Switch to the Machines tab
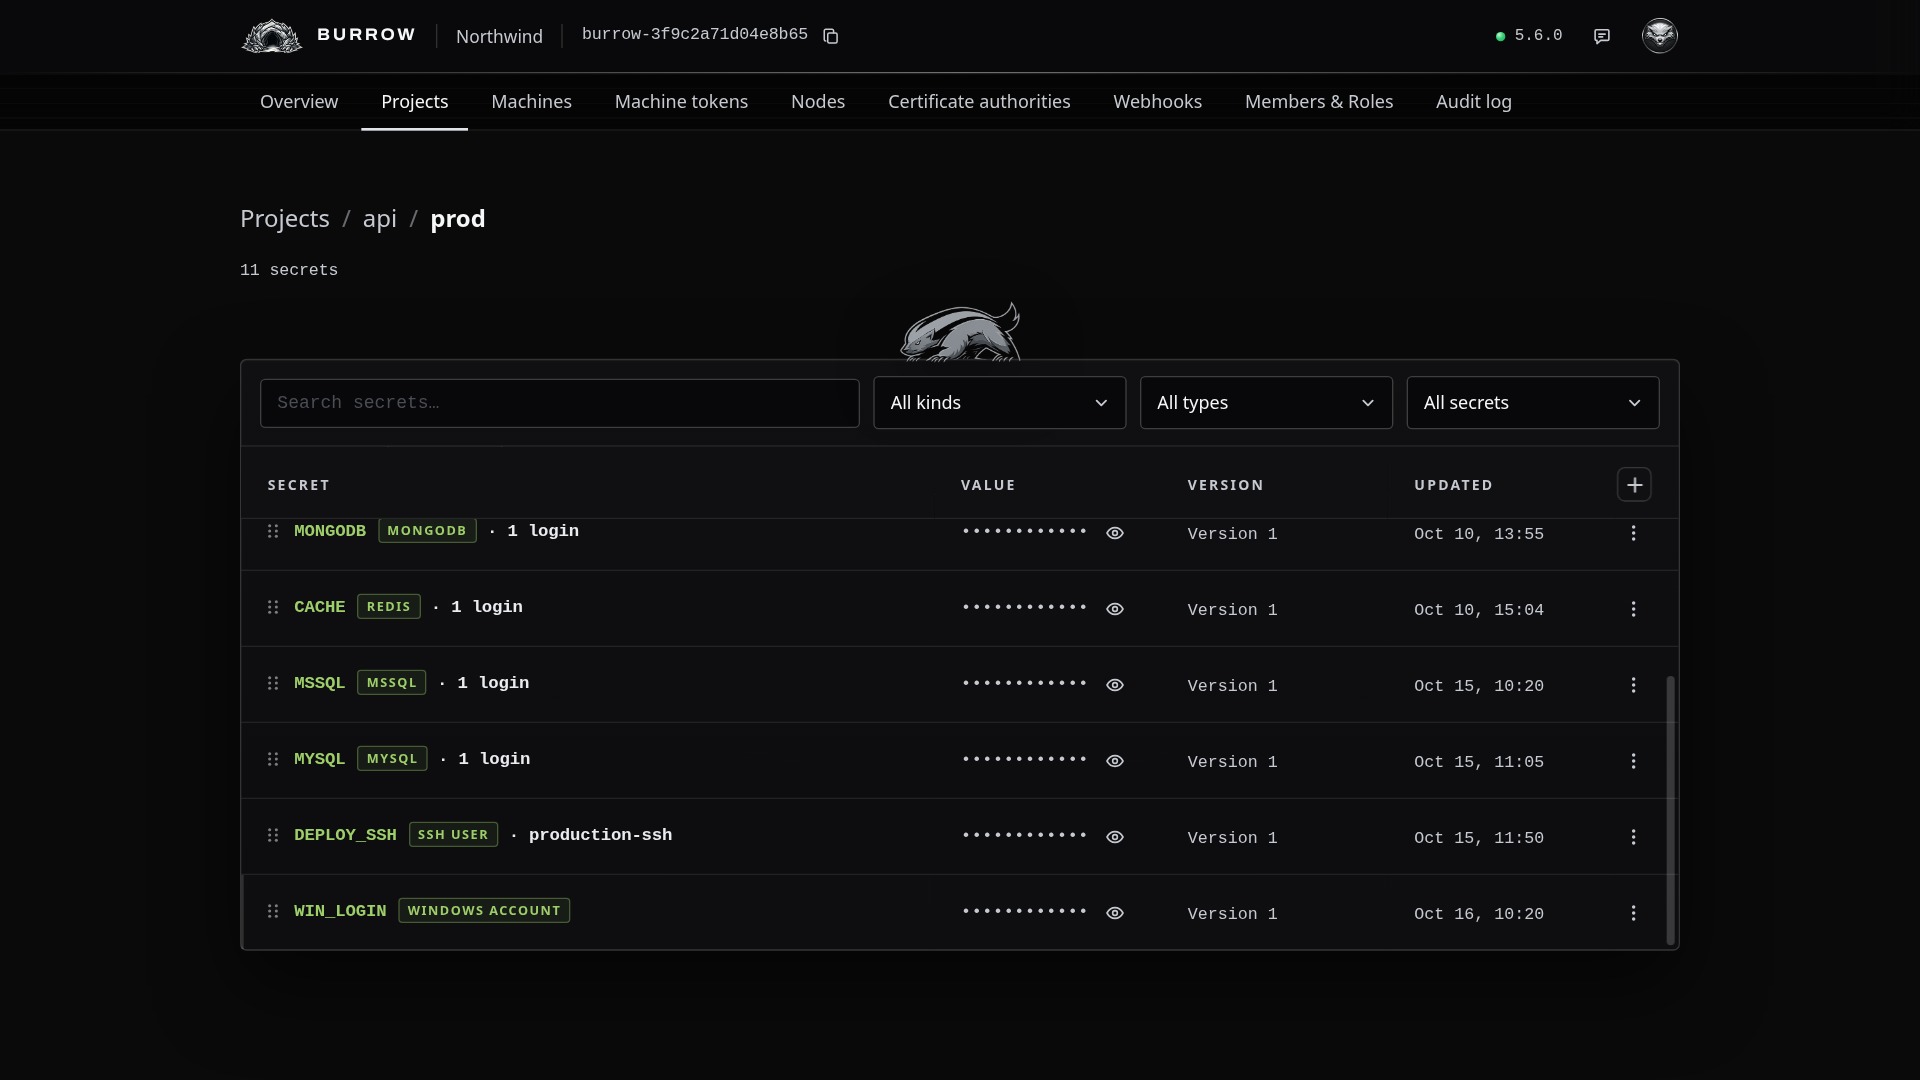Screen dimensions: 1920x1080 [532, 102]
